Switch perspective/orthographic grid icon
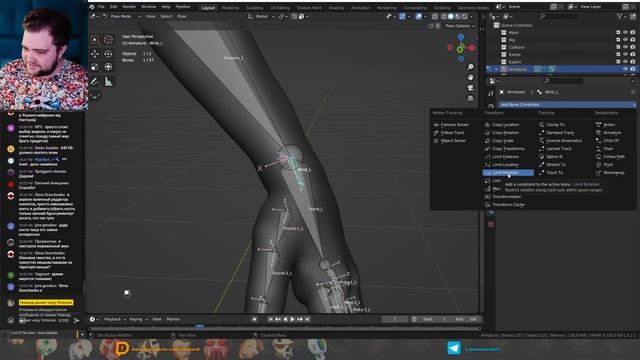Viewport: 640px width, 360px height. 470,98
